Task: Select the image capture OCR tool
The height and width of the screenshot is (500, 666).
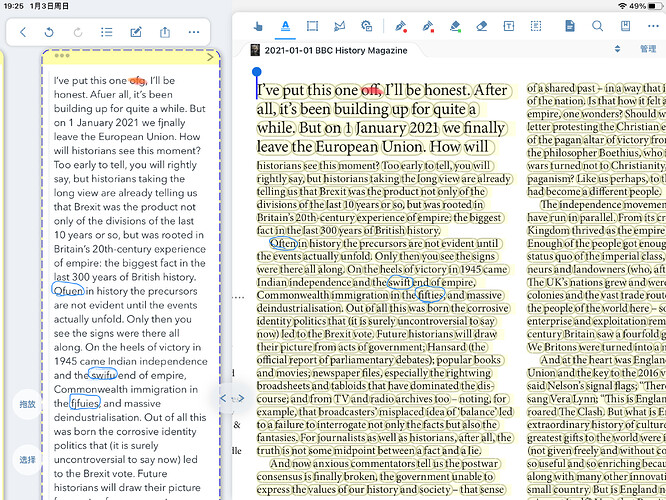Action: click(x=367, y=26)
